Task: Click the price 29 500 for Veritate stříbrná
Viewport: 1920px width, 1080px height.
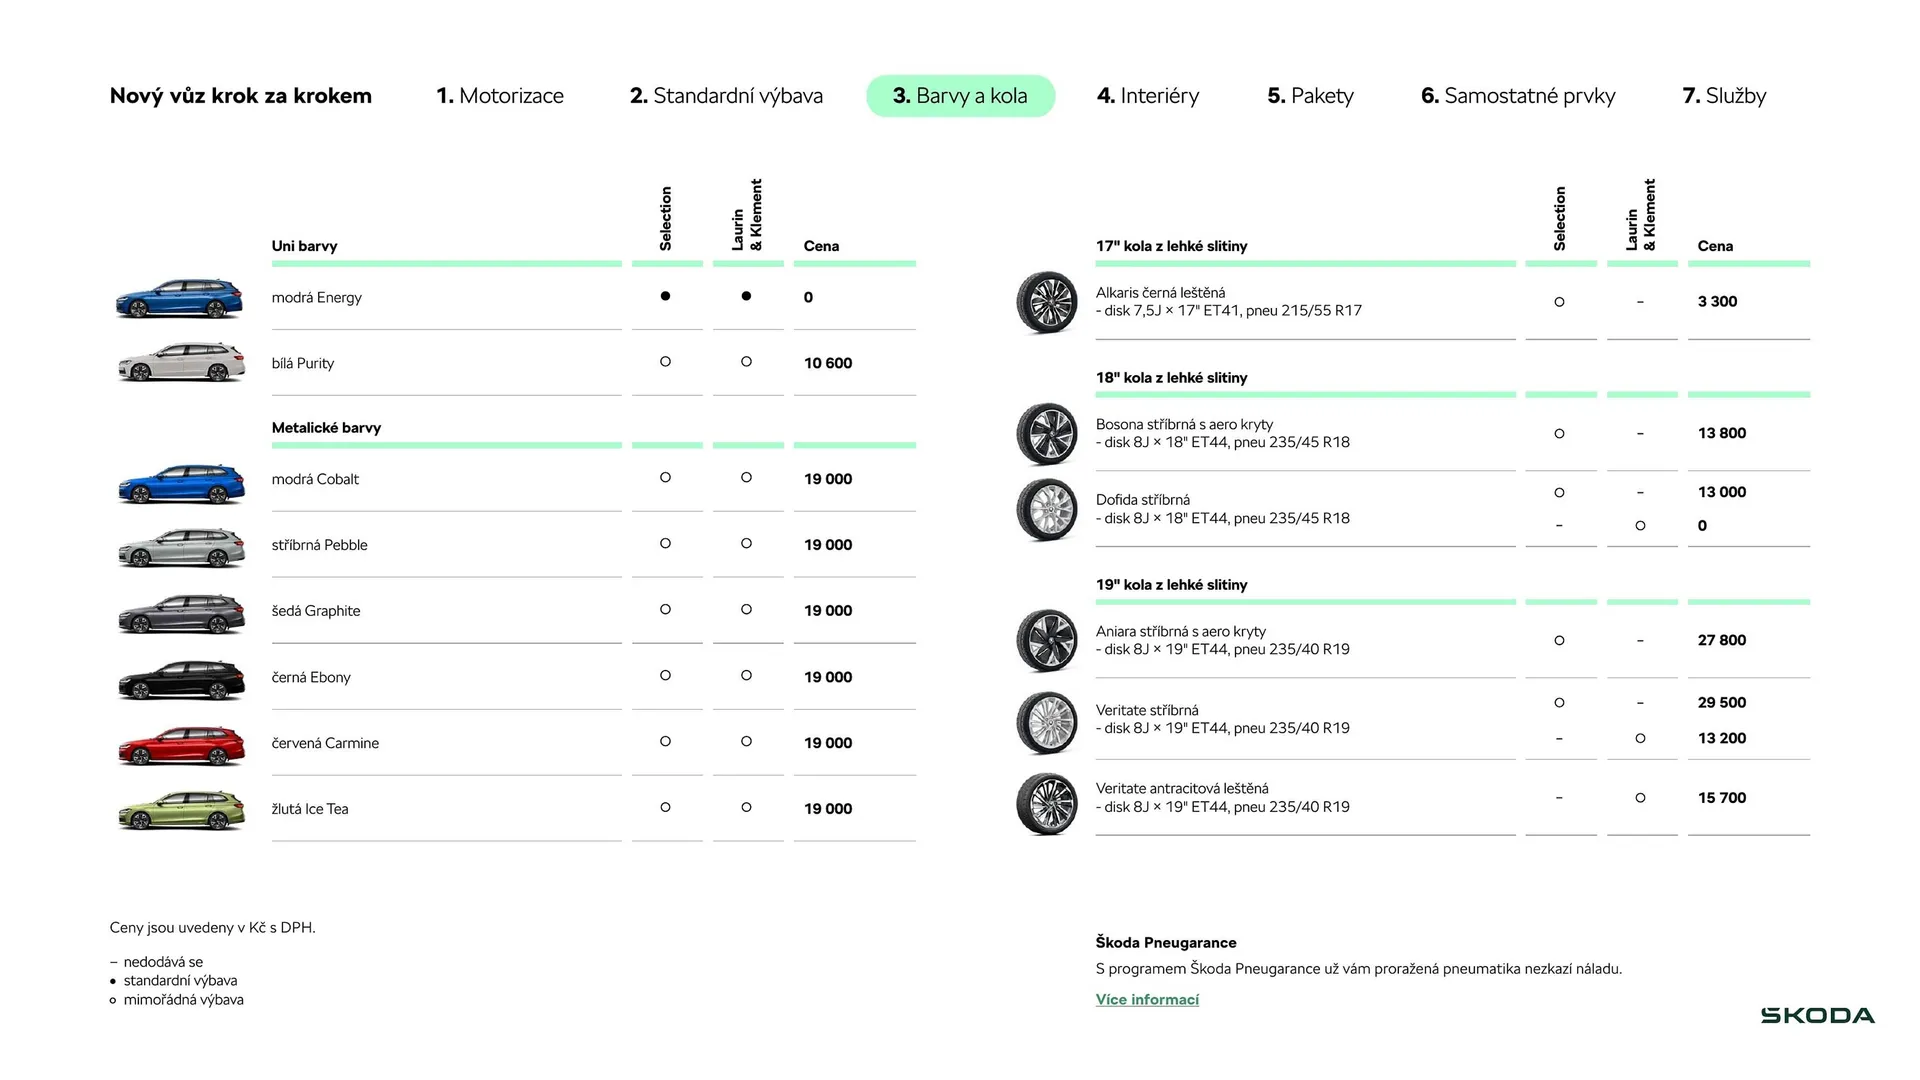Action: point(1722,703)
